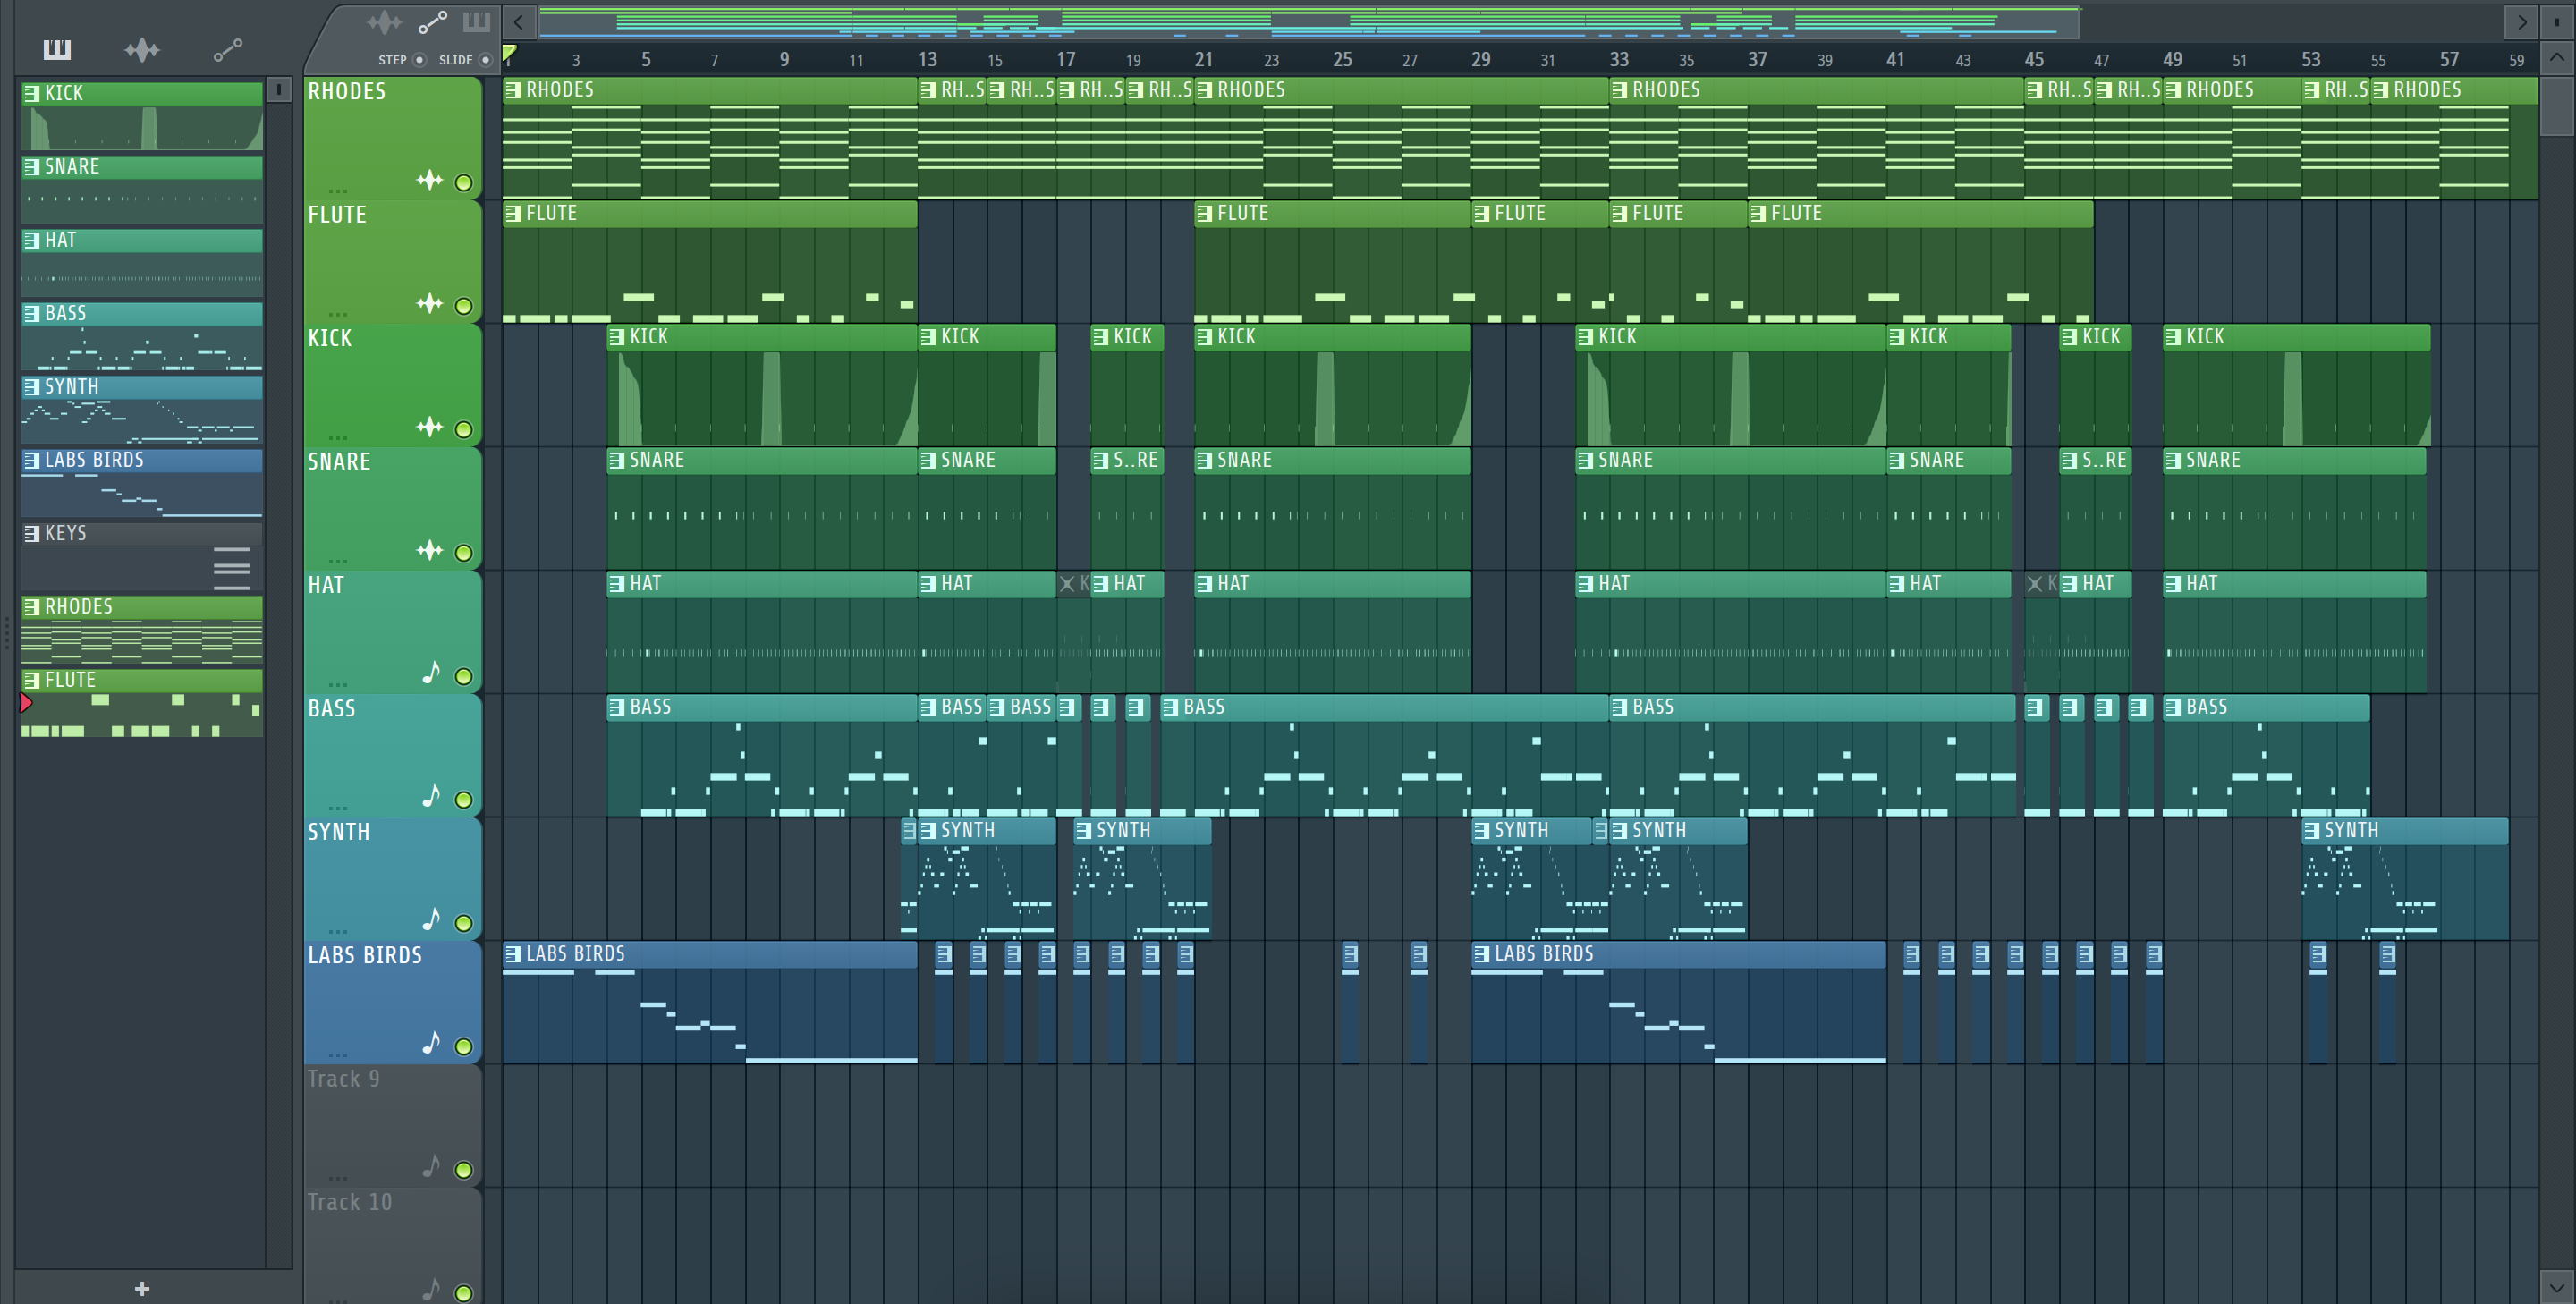Viewport: 2576px width, 1304px height.
Task: Mute the FLUTE track
Action: [463, 306]
